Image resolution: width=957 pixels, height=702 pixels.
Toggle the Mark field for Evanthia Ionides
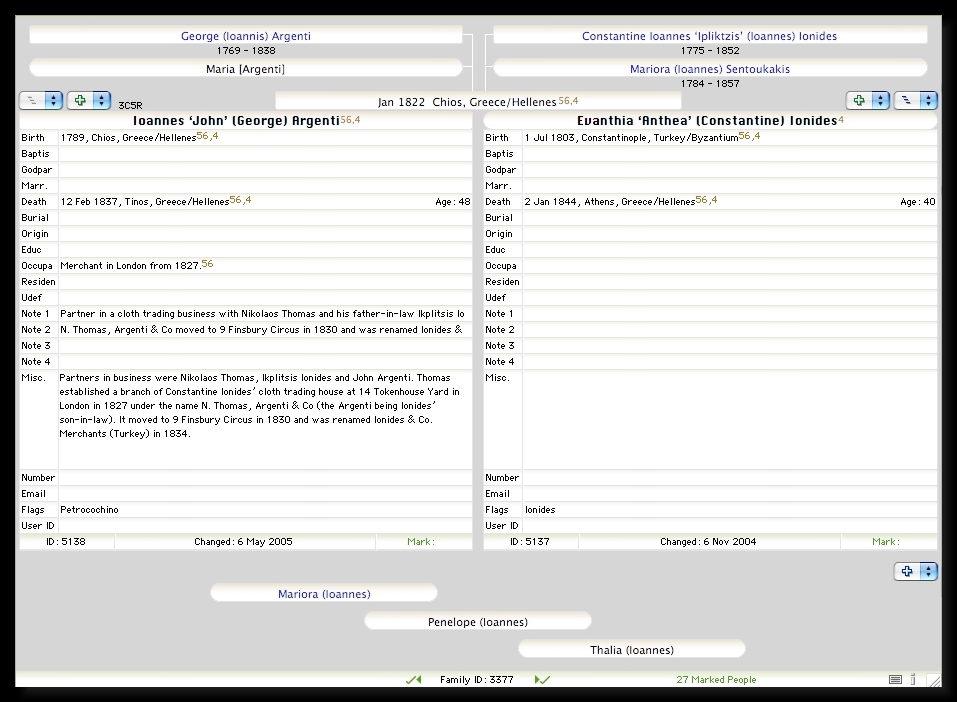(x=886, y=542)
